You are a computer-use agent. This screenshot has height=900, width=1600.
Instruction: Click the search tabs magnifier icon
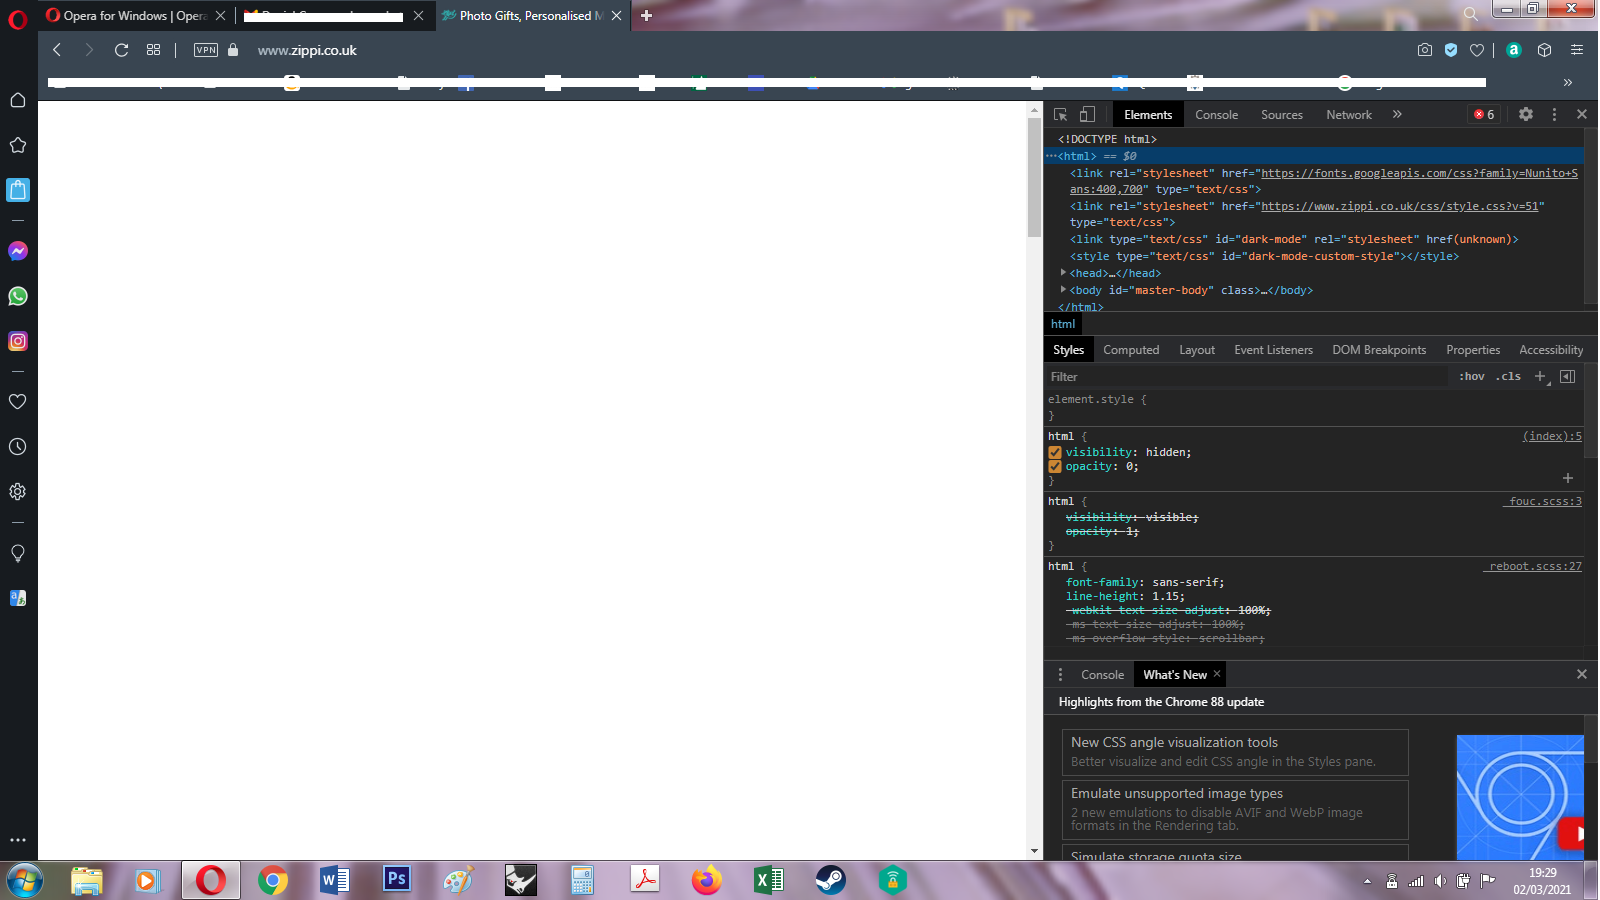(x=1470, y=14)
